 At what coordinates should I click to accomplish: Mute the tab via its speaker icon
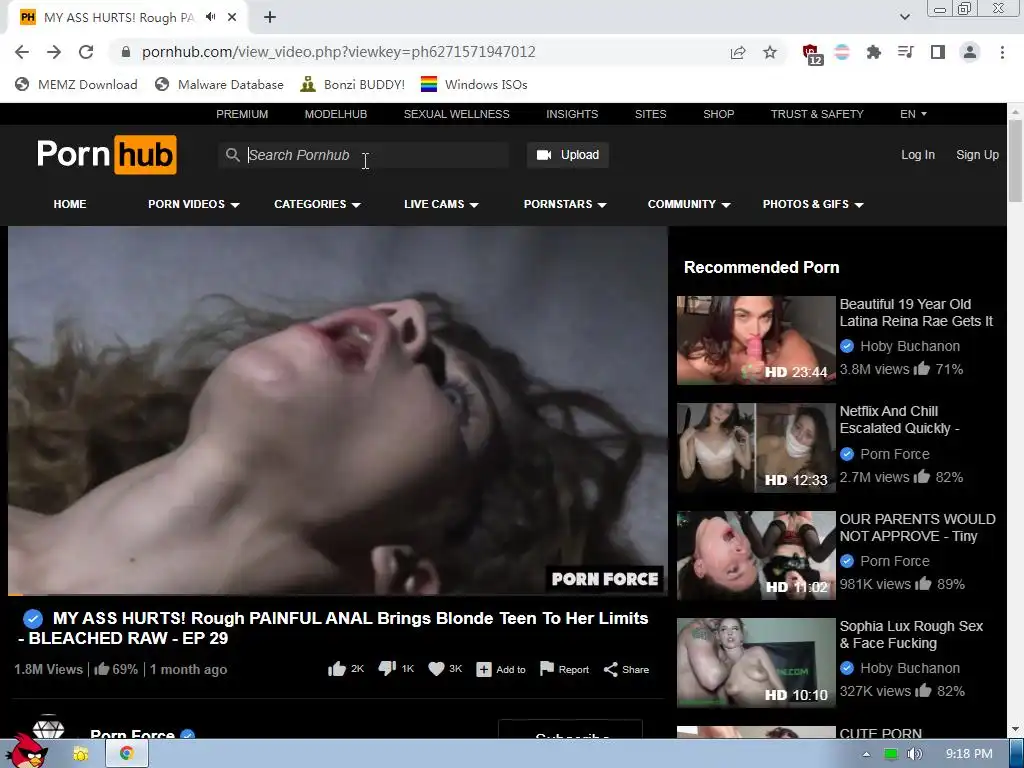point(210,17)
